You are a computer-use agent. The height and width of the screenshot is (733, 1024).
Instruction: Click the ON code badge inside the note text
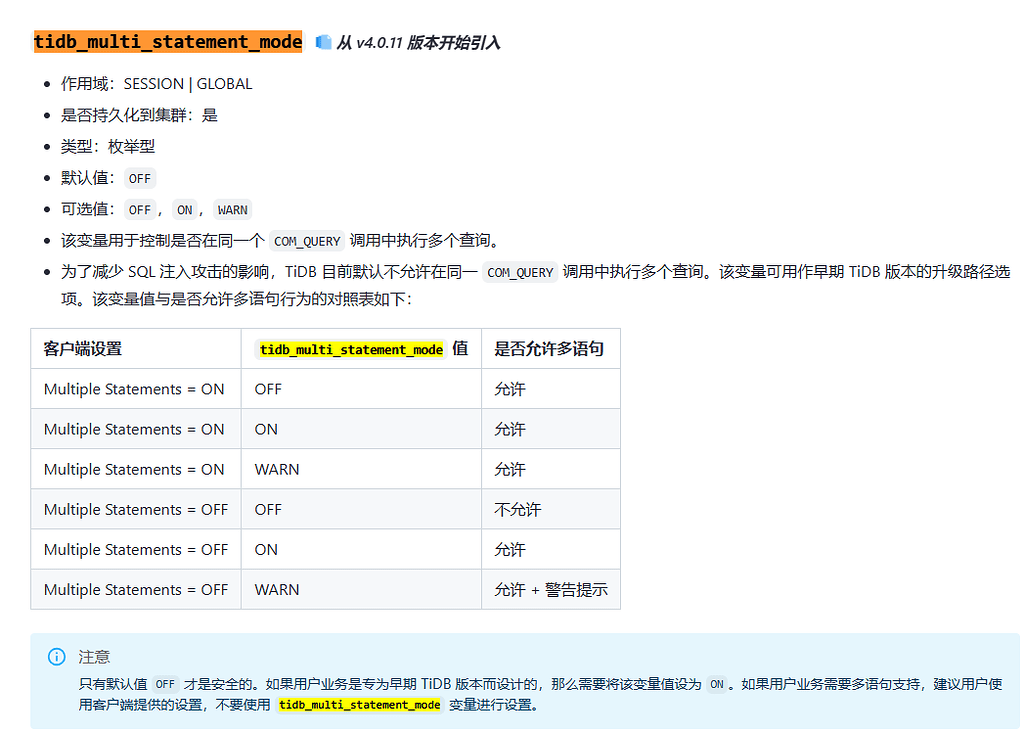pyautogui.click(x=717, y=683)
